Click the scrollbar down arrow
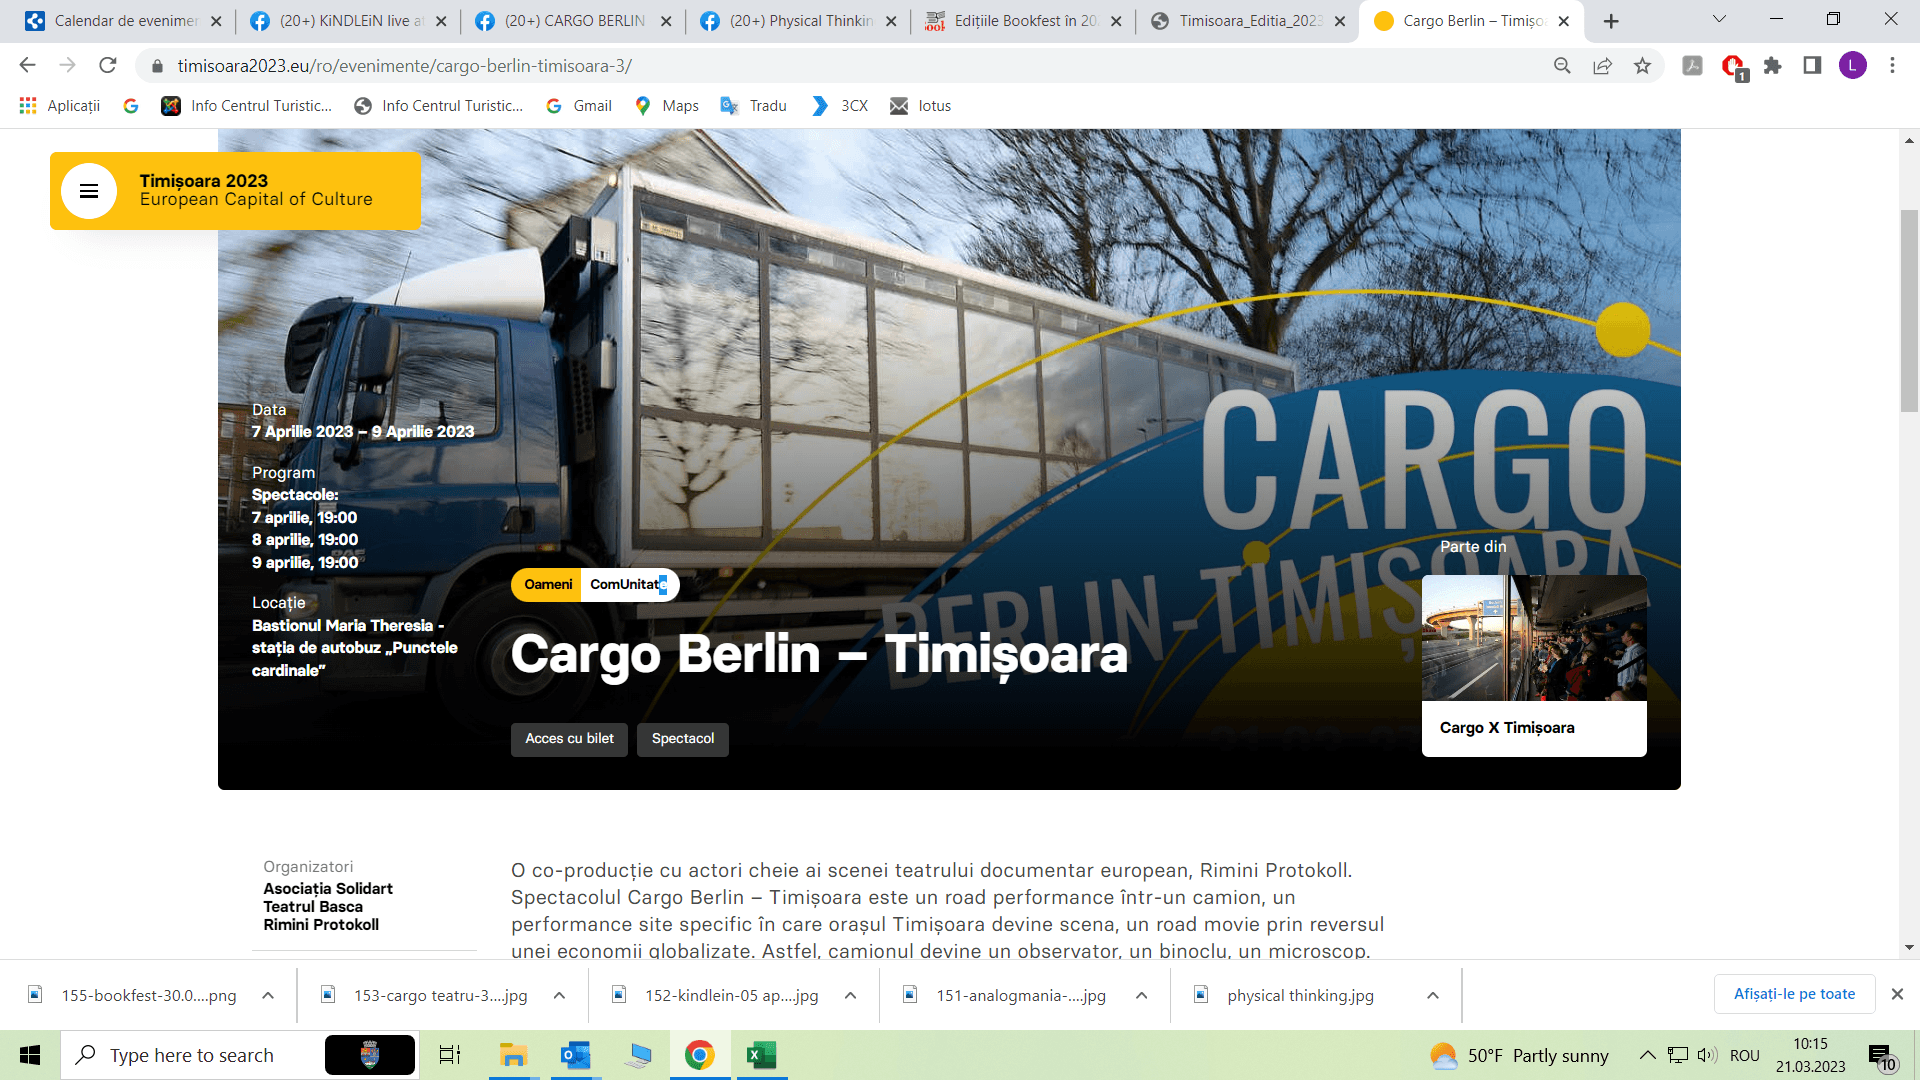This screenshot has height=1080, width=1920. (x=1909, y=947)
